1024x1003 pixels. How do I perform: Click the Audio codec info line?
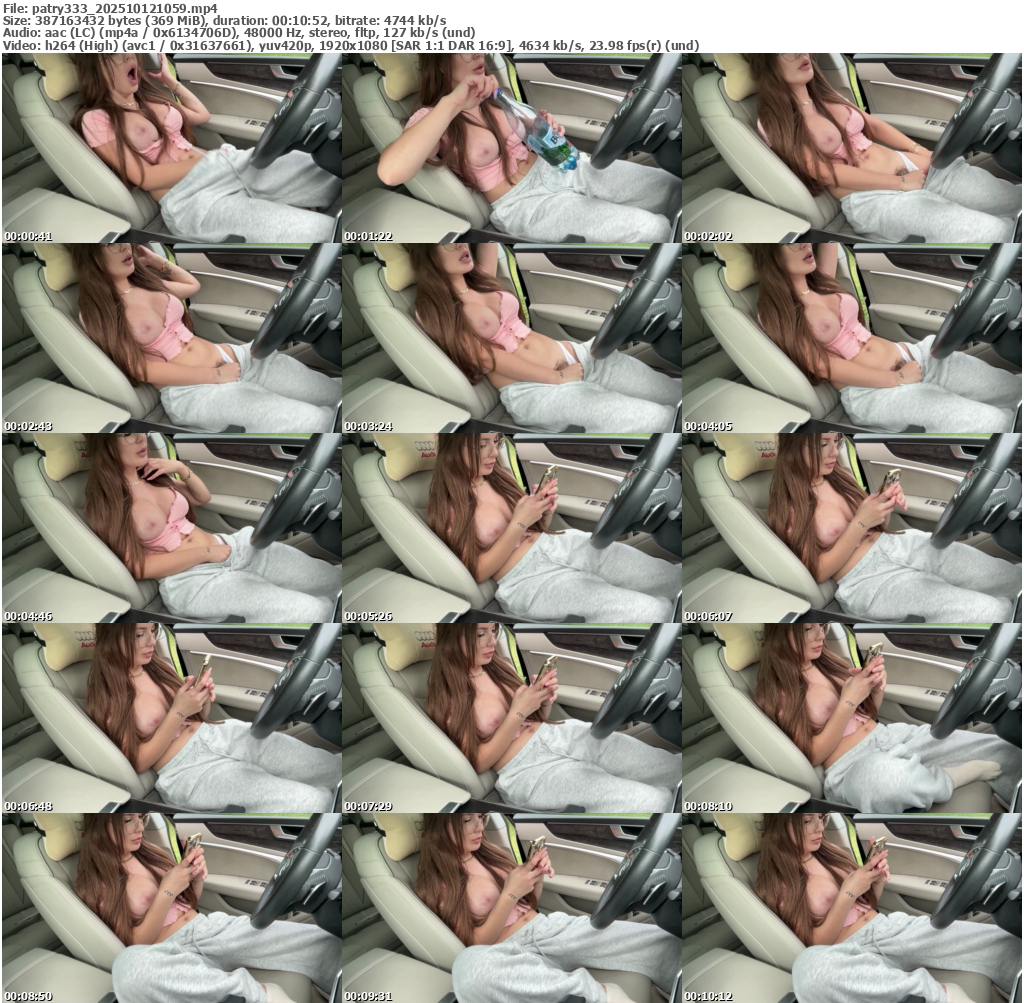coord(255,33)
